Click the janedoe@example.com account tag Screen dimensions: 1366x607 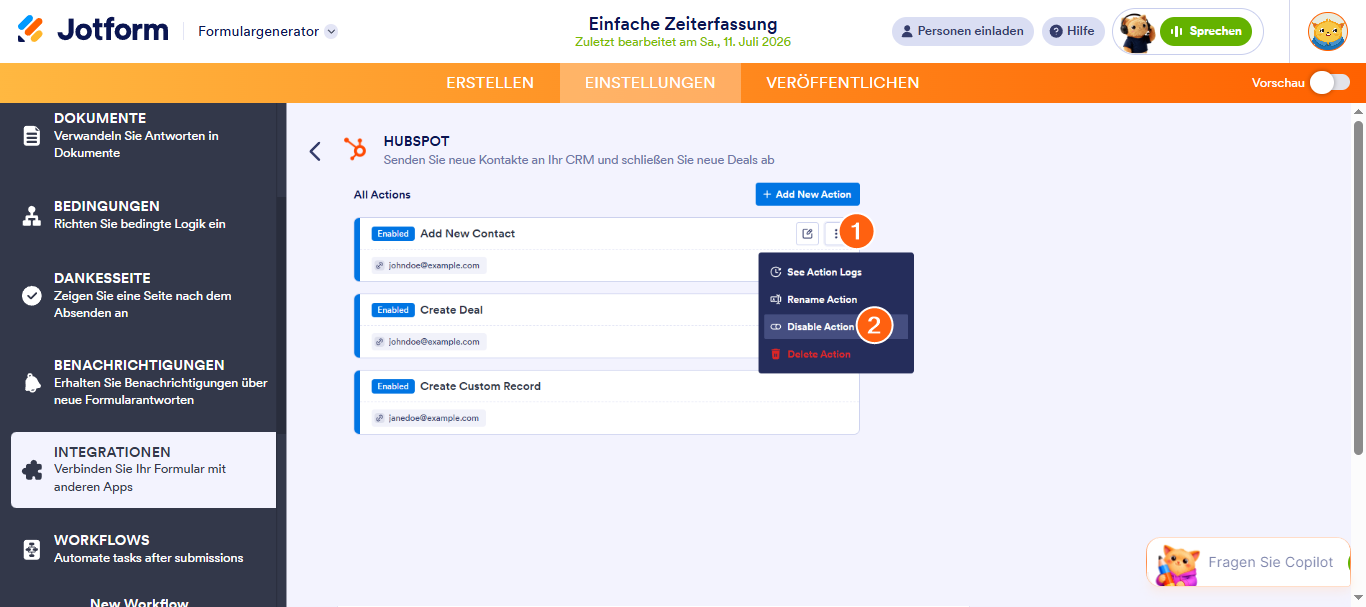coord(429,418)
